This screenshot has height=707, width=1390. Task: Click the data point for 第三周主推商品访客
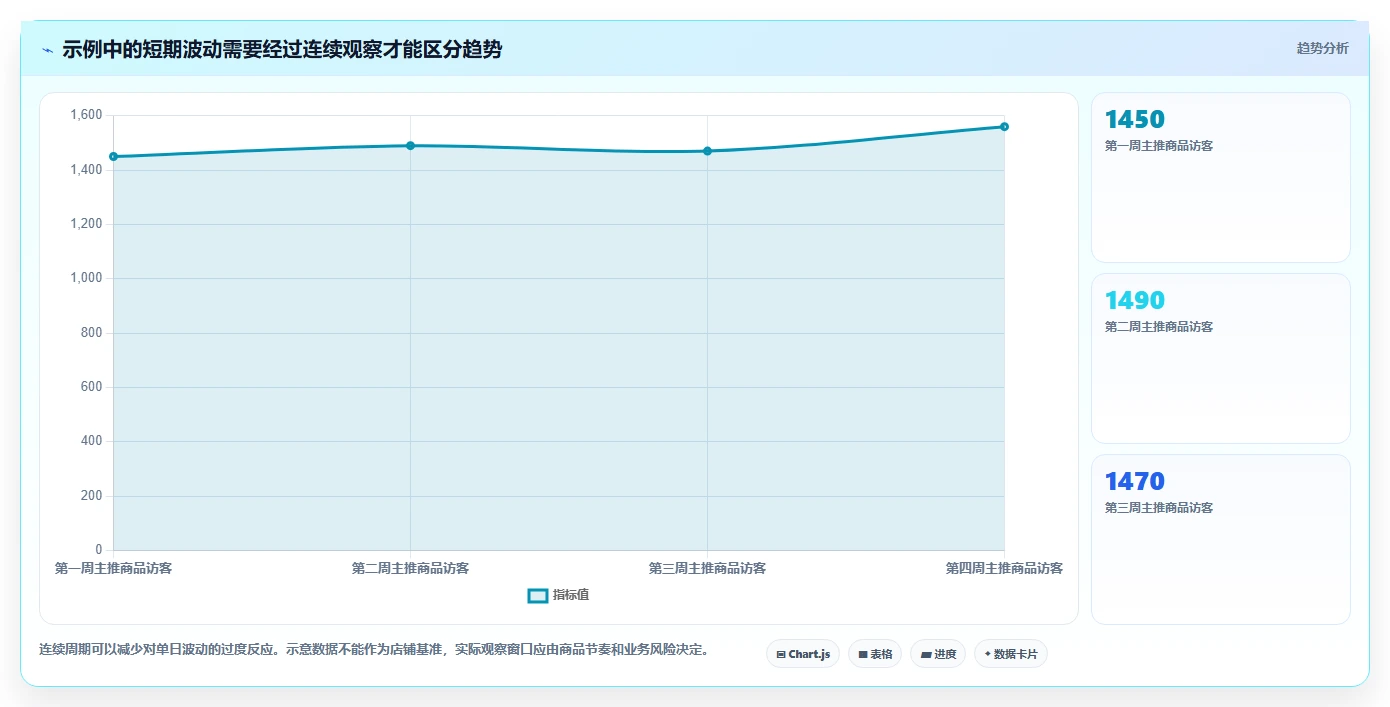(707, 151)
